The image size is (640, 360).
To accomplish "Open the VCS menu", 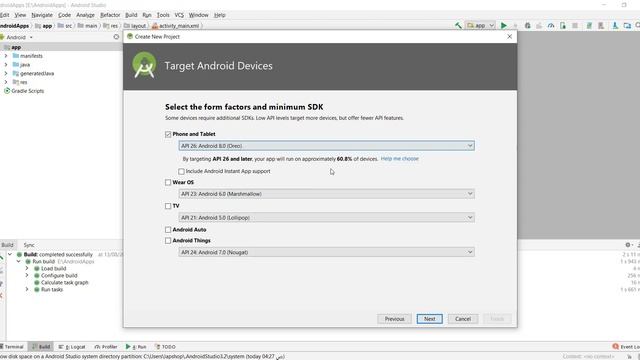I will point(179,15).
